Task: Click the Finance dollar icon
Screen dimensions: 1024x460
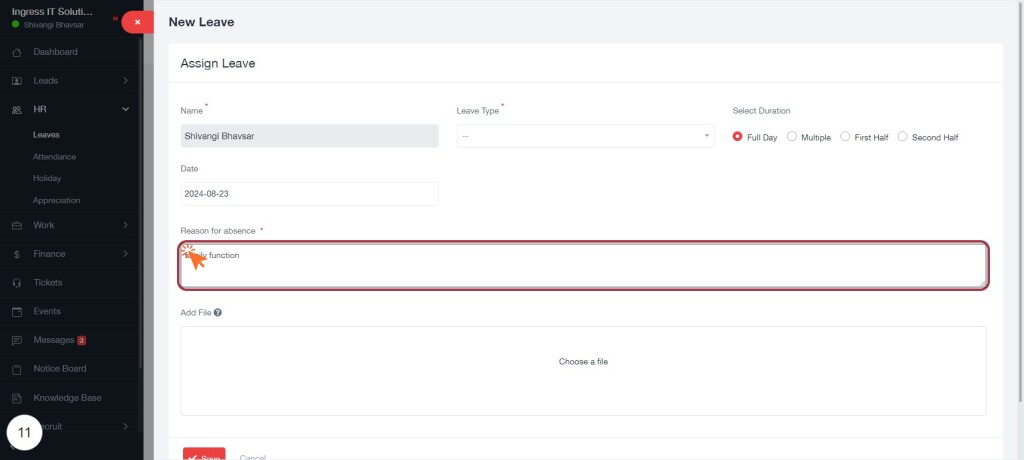Action: [17, 254]
